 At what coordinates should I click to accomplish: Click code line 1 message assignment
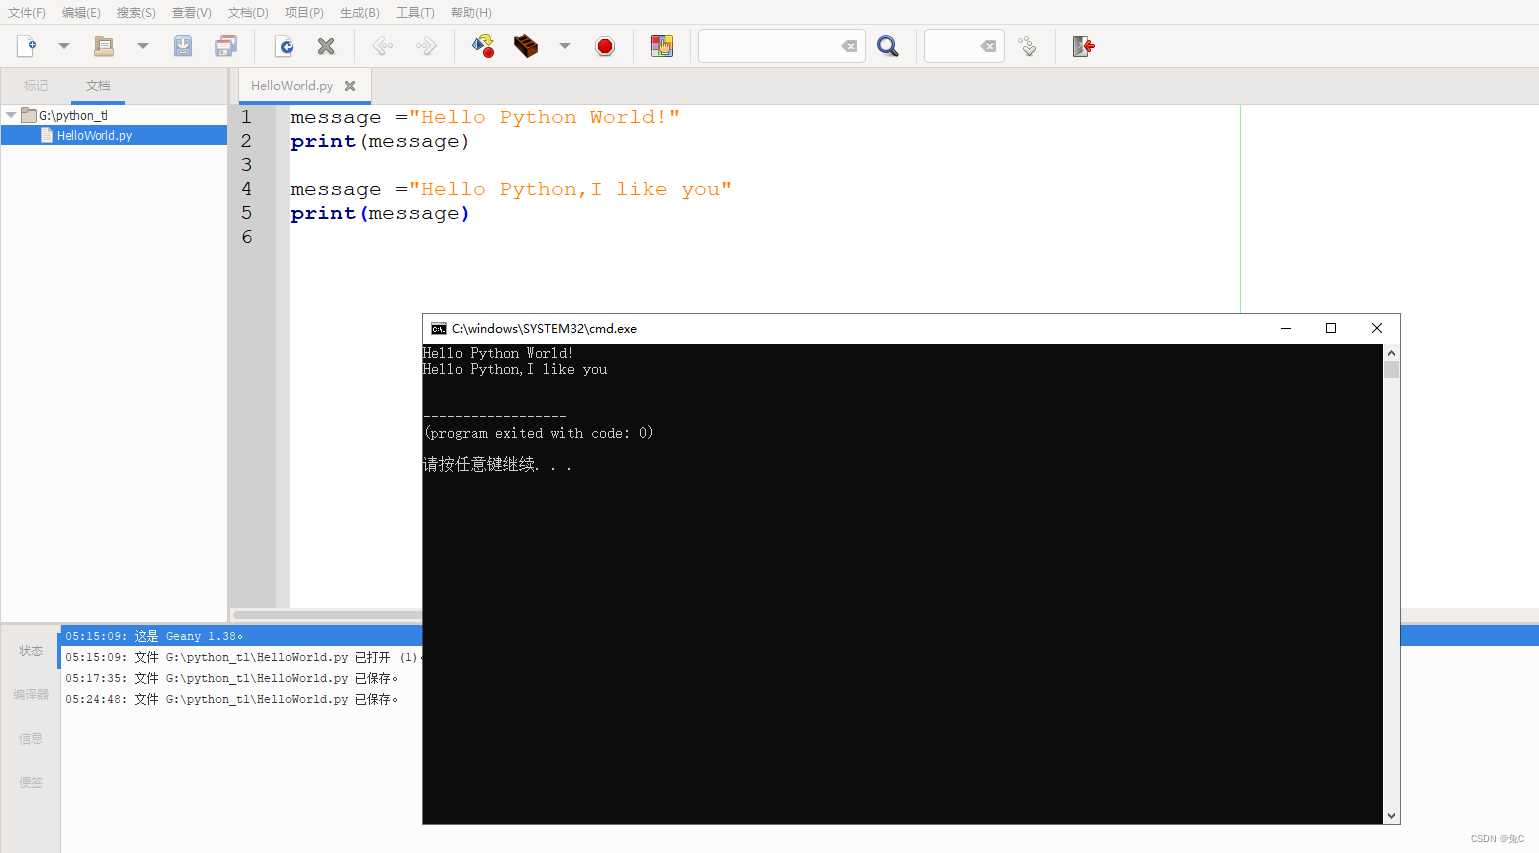click(485, 117)
